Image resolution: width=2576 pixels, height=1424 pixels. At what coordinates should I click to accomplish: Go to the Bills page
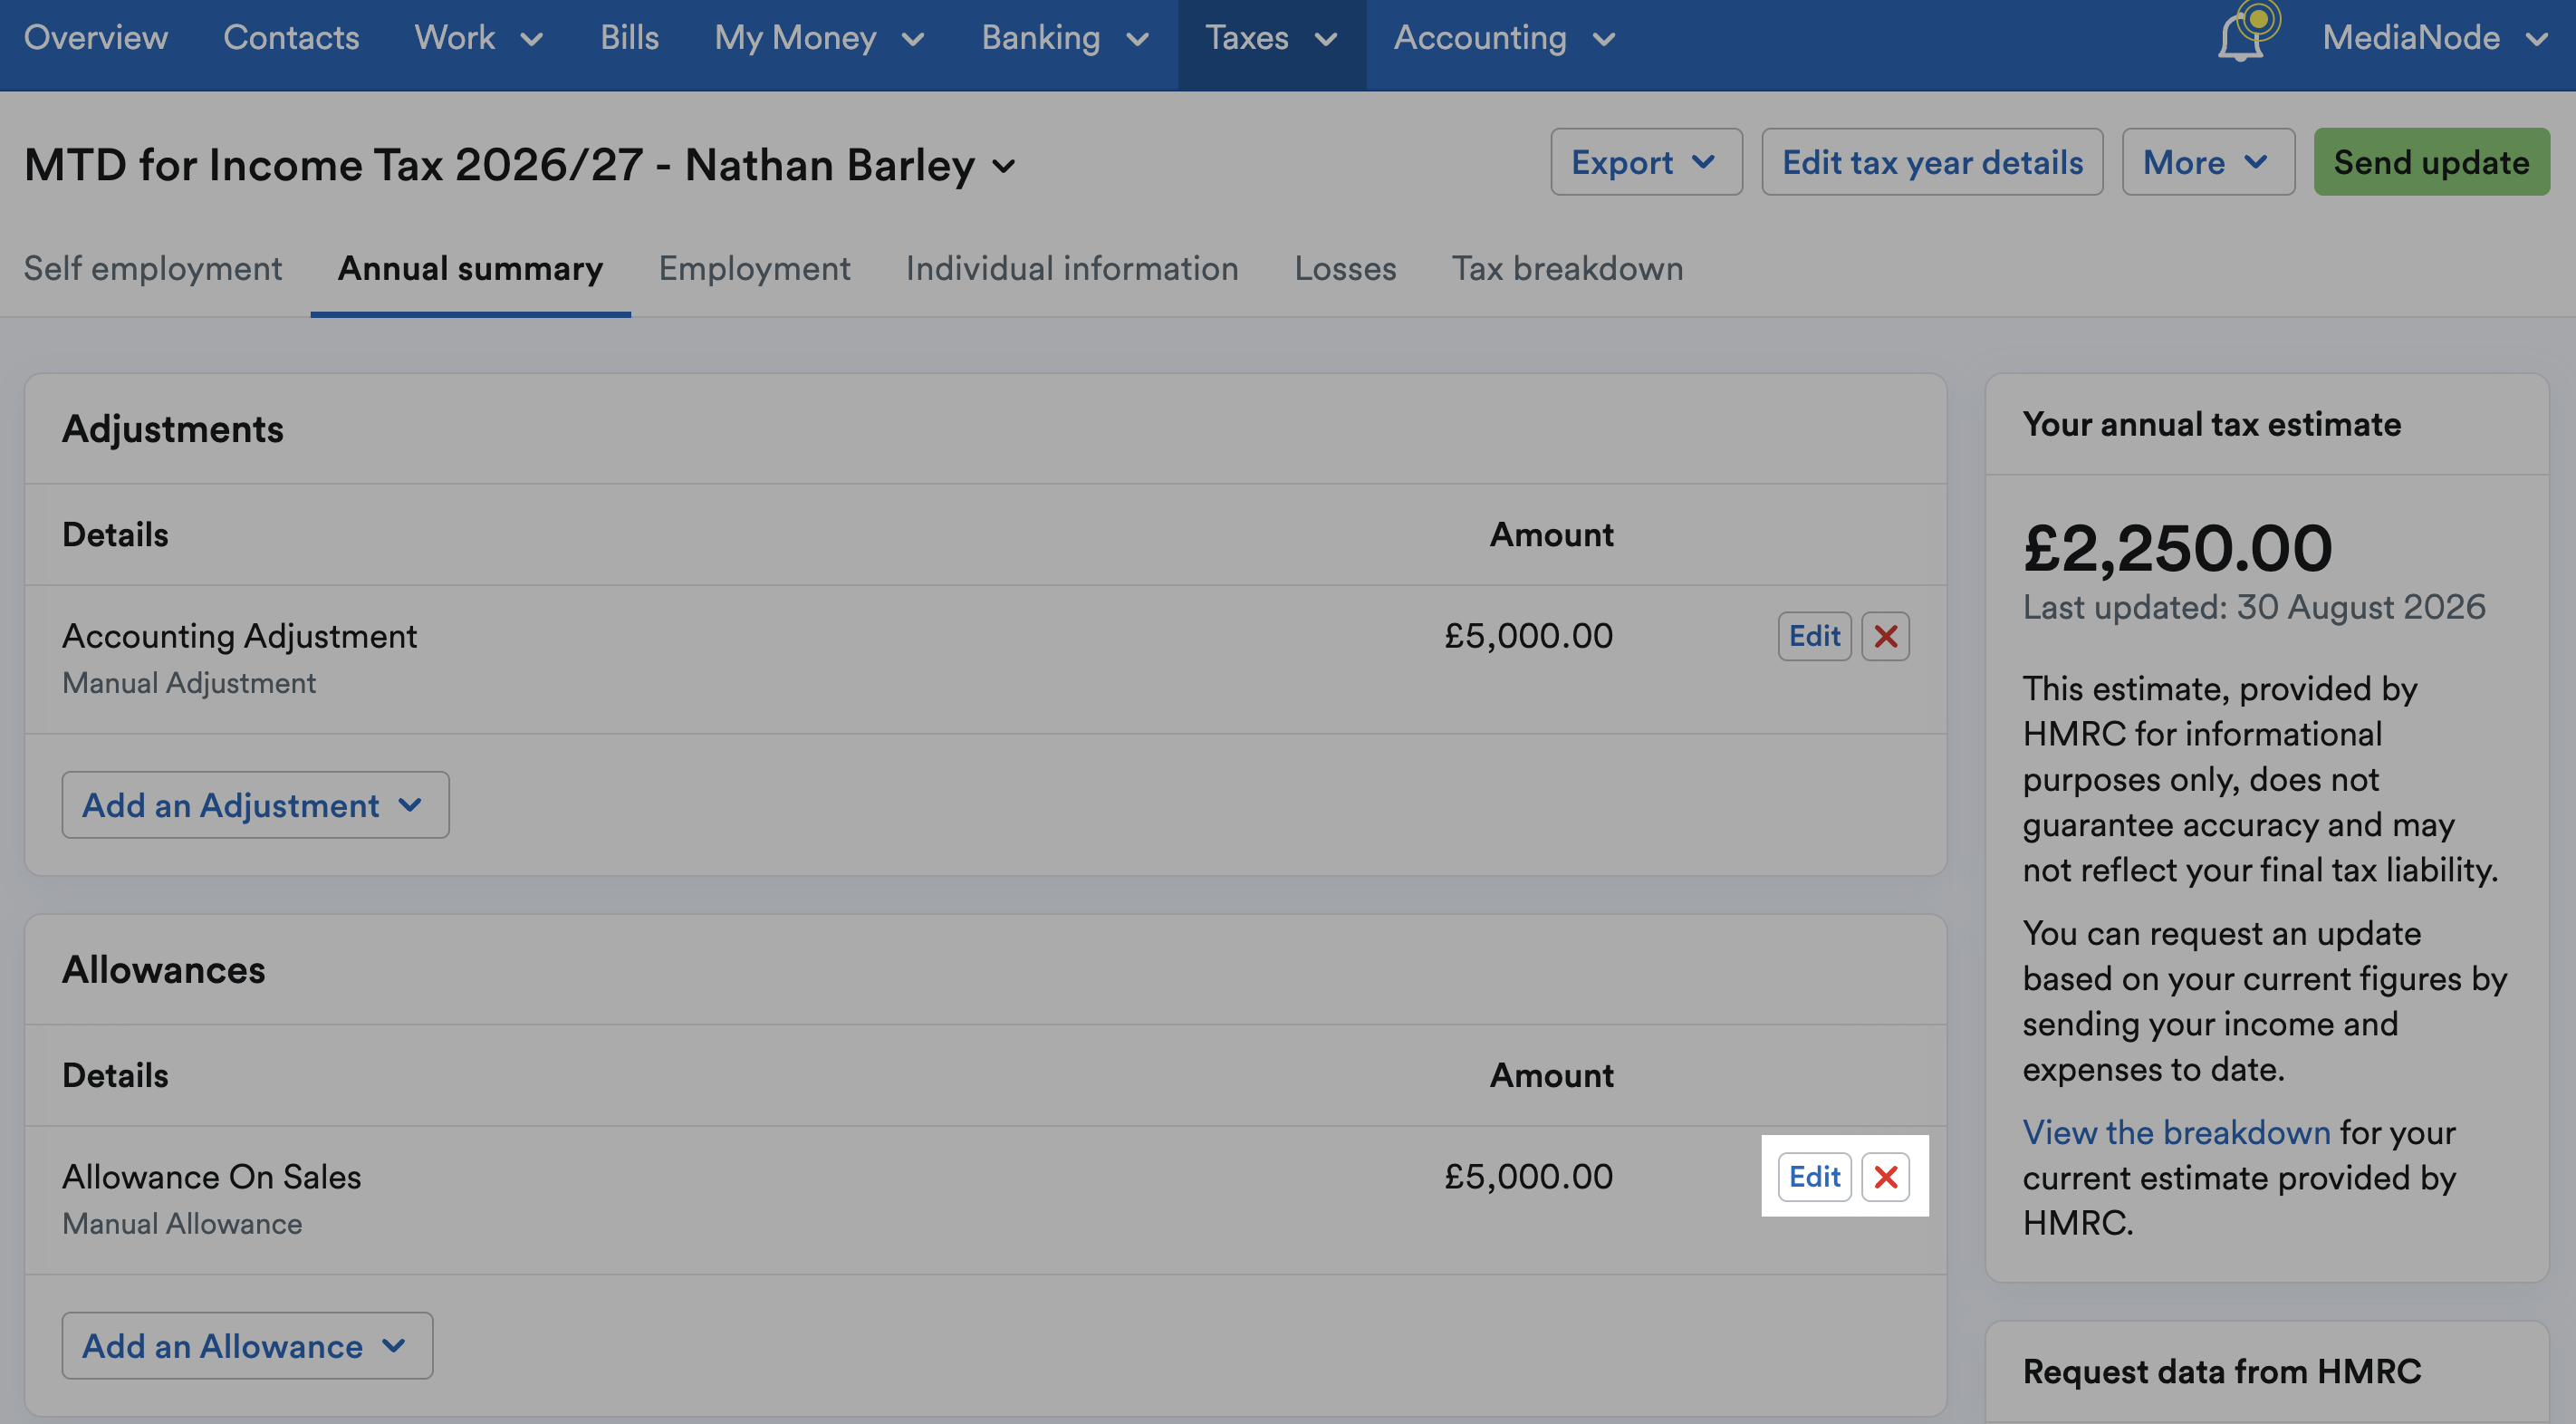pyautogui.click(x=629, y=38)
